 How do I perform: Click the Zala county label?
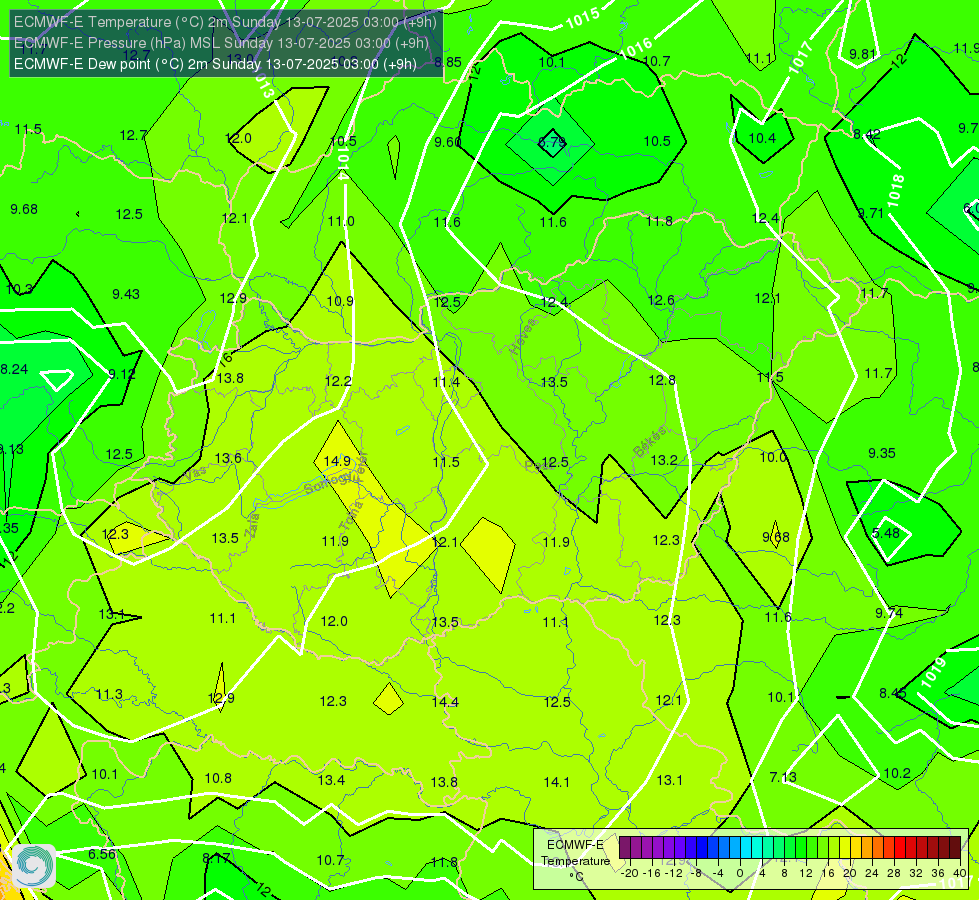(252, 525)
